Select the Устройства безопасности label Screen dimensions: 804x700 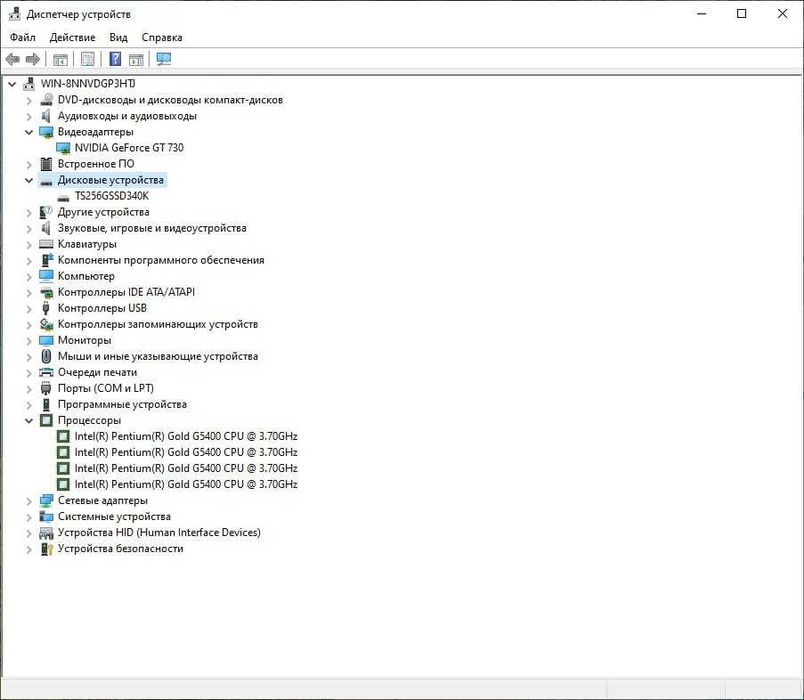click(x=120, y=549)
